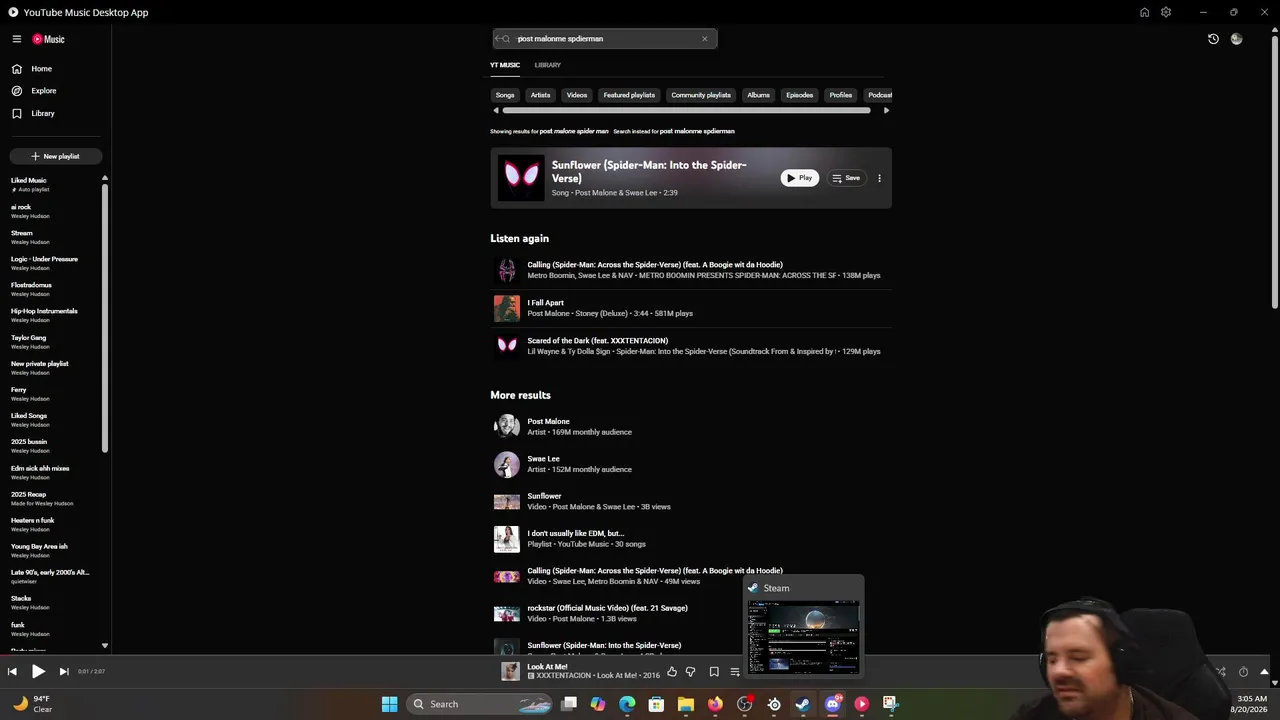Open the taskbar weather widget

pyautogui.click(x=31, y=704)
